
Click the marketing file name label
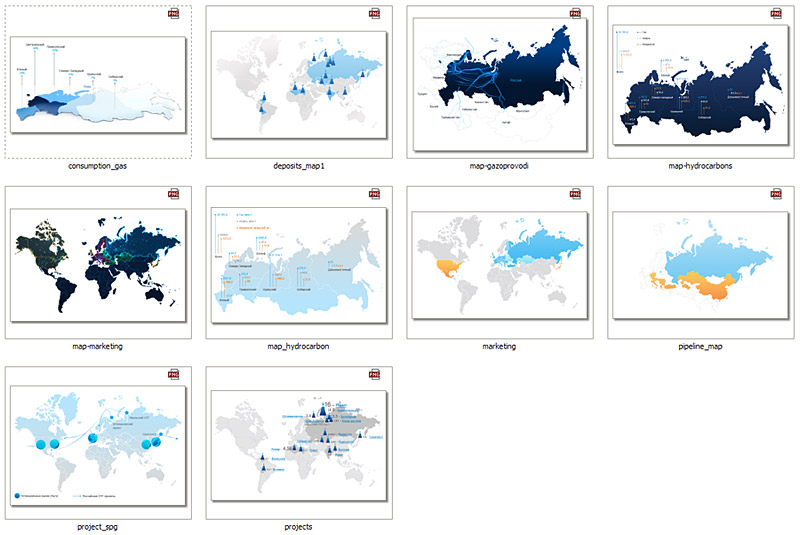tap(499, 347)
